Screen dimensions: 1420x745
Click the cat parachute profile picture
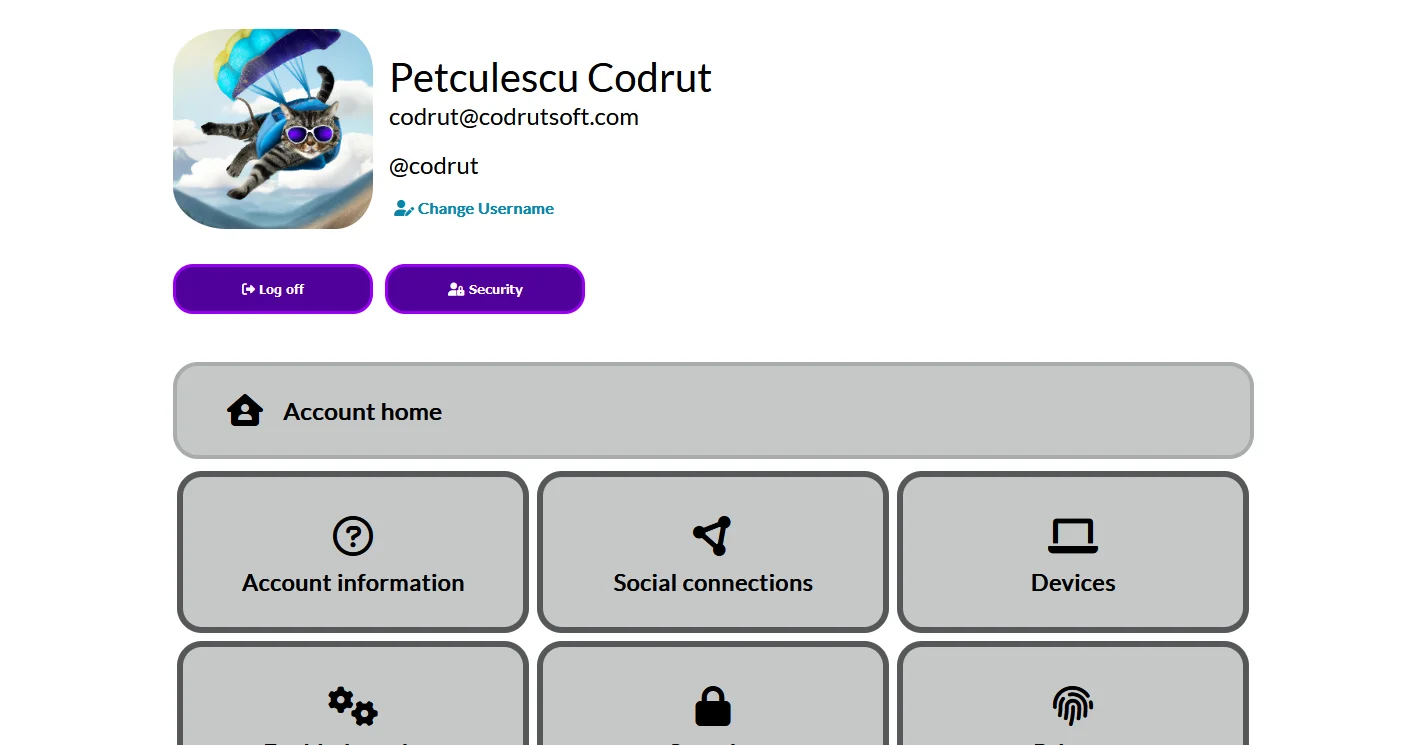tap(272, 129)
